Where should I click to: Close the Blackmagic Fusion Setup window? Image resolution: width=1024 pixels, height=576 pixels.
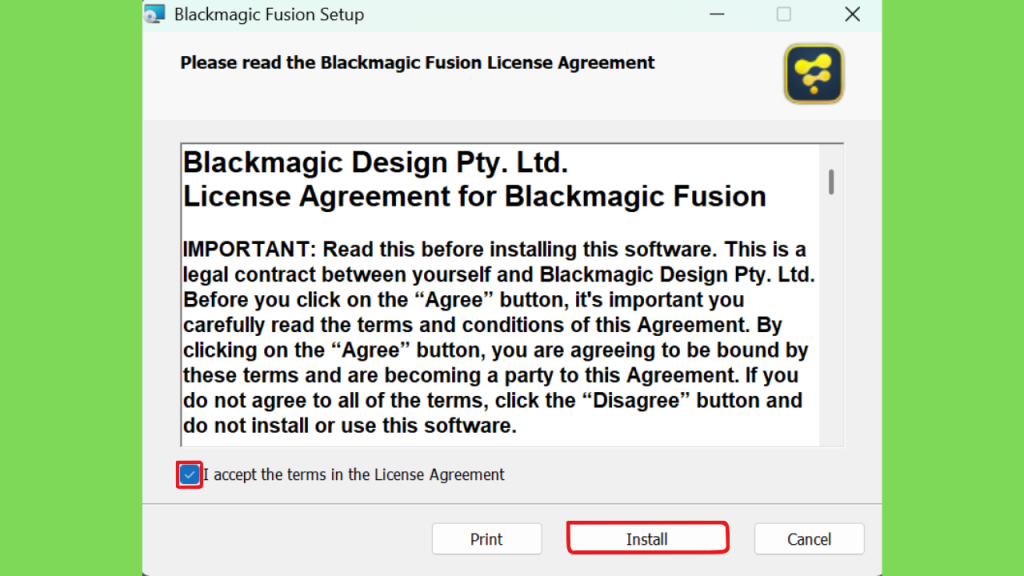tap(852, 14)
